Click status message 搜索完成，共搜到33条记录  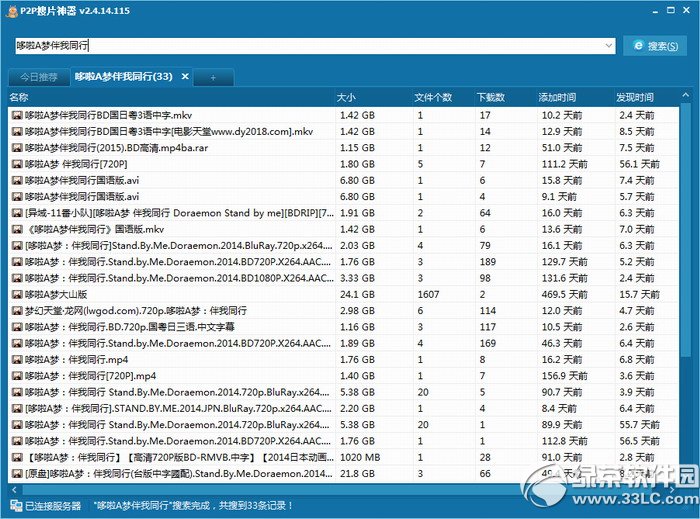pyautogui.click(x=193, y=506)
